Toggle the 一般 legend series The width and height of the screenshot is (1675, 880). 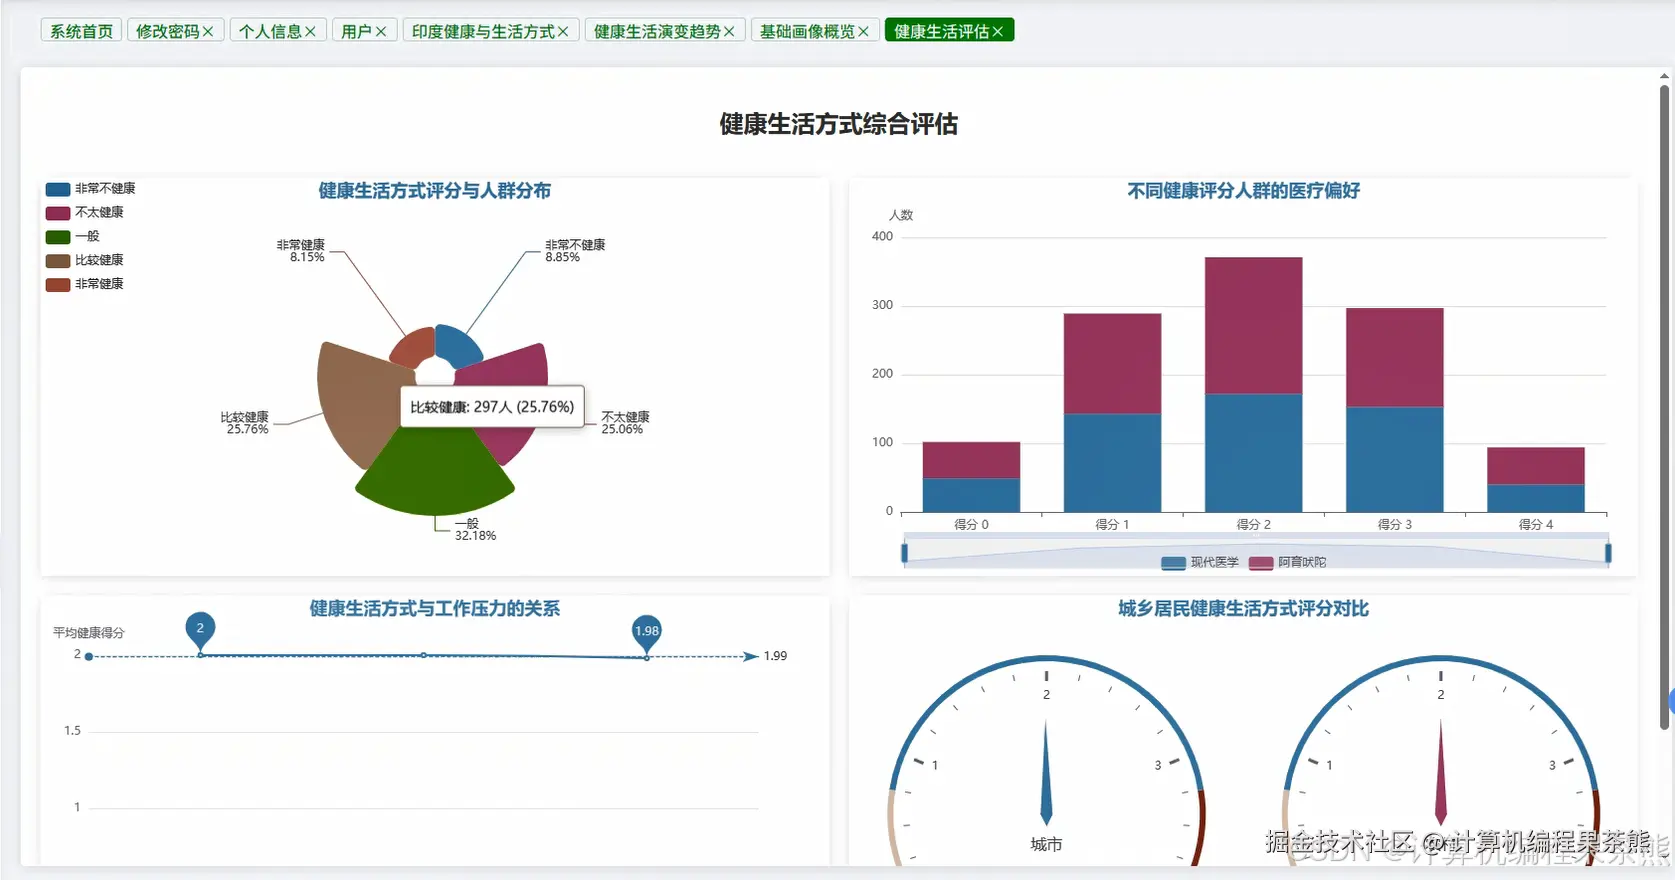[73, 237]
